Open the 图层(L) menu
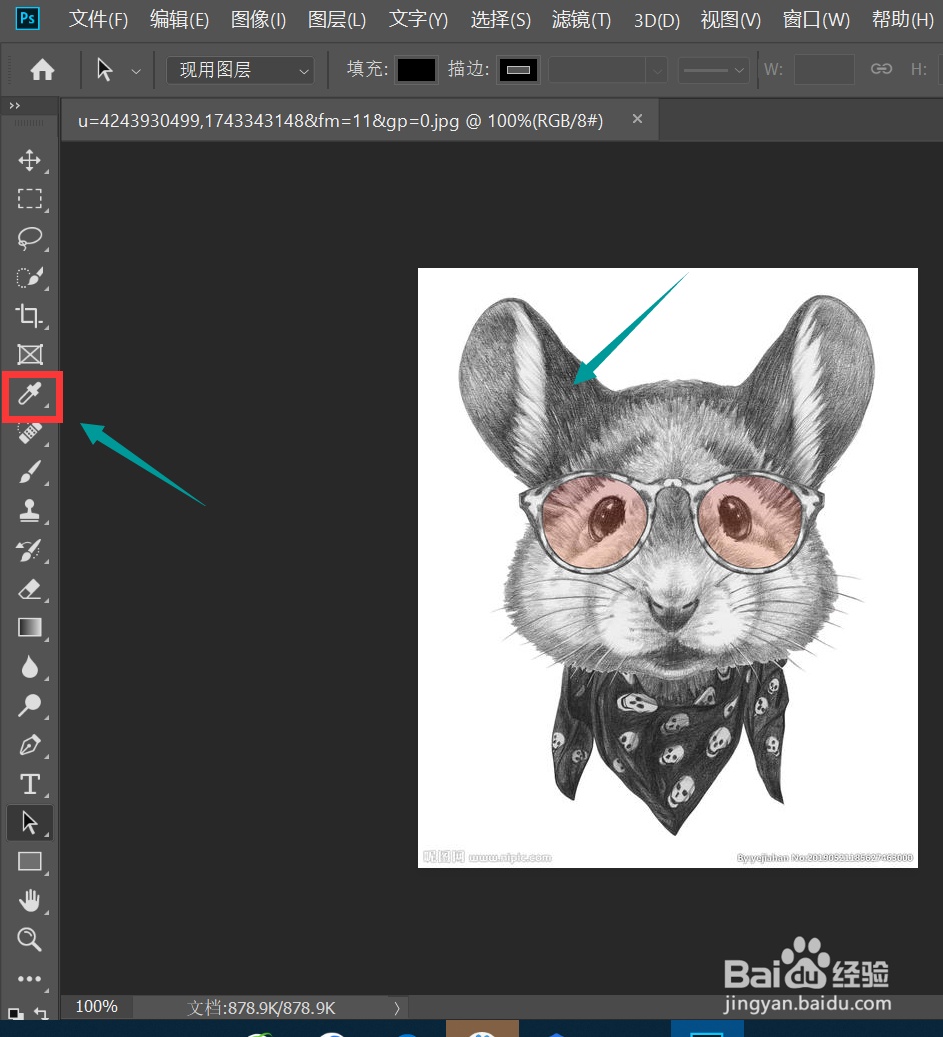943x1037 pixels. 337,20
